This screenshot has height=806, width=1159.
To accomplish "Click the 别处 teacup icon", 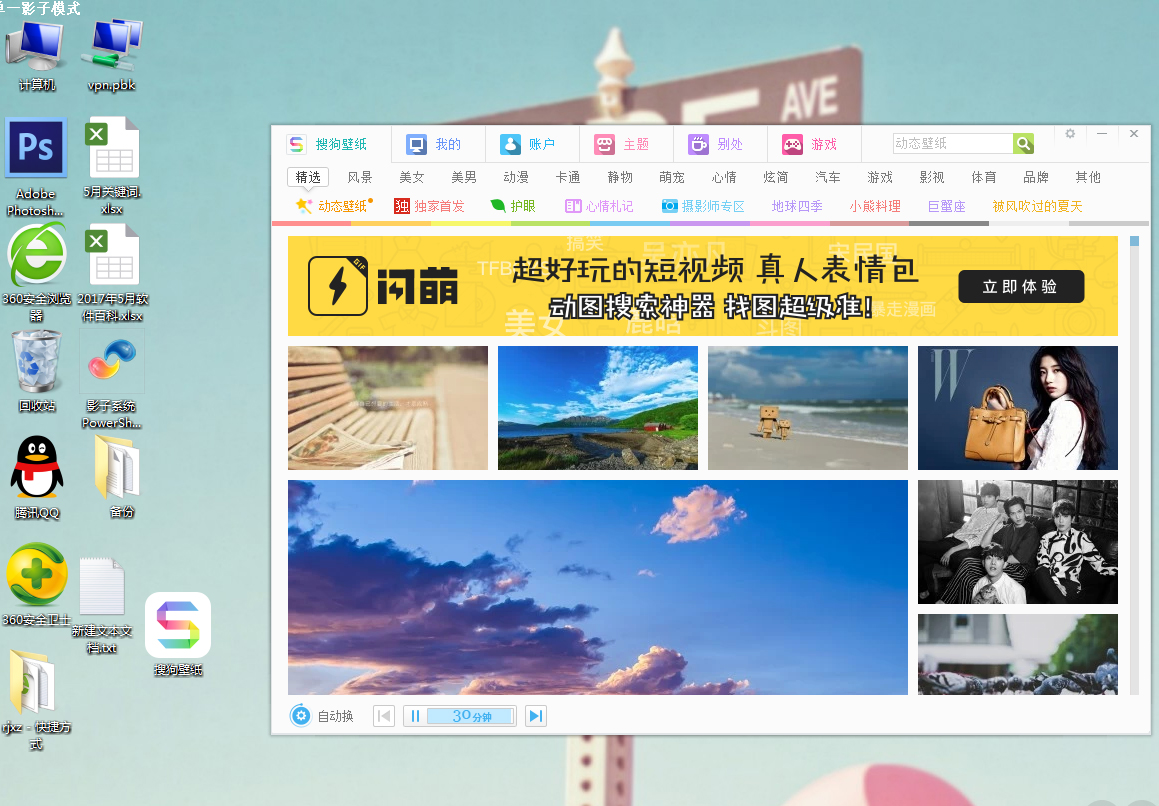I will pyautogui.click(x=698, y=144).
